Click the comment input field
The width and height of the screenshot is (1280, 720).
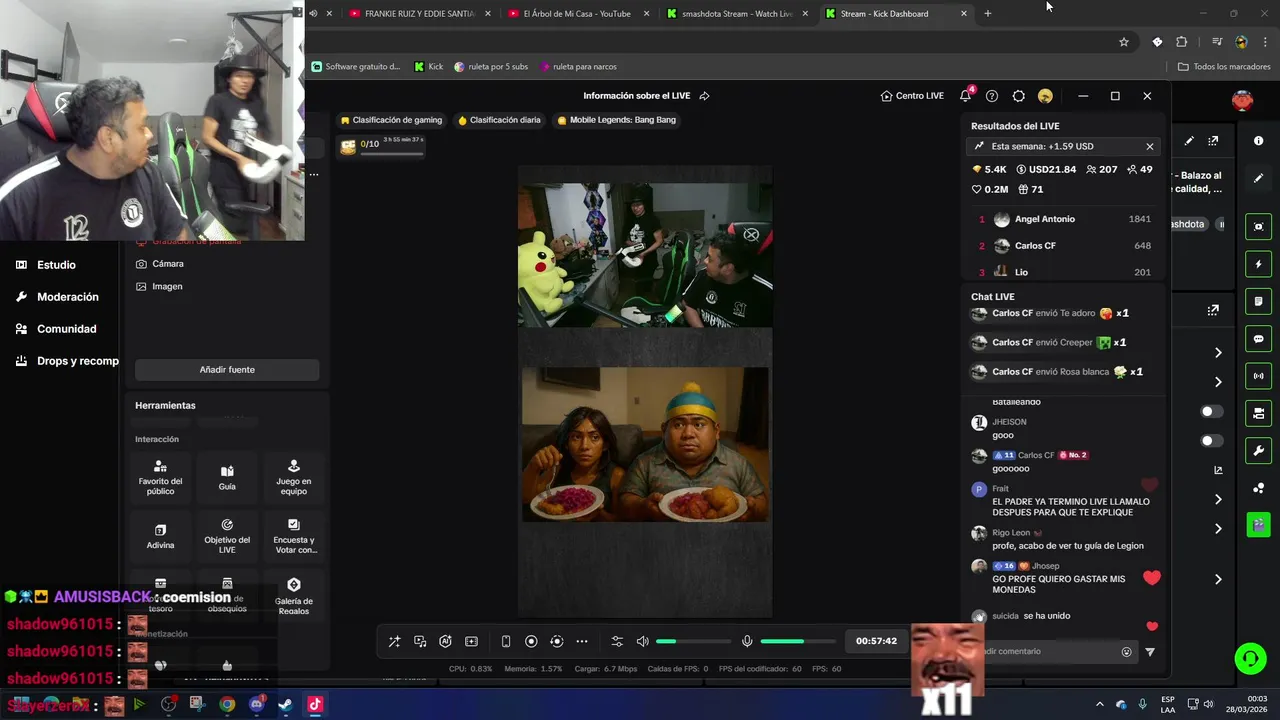1050,651
